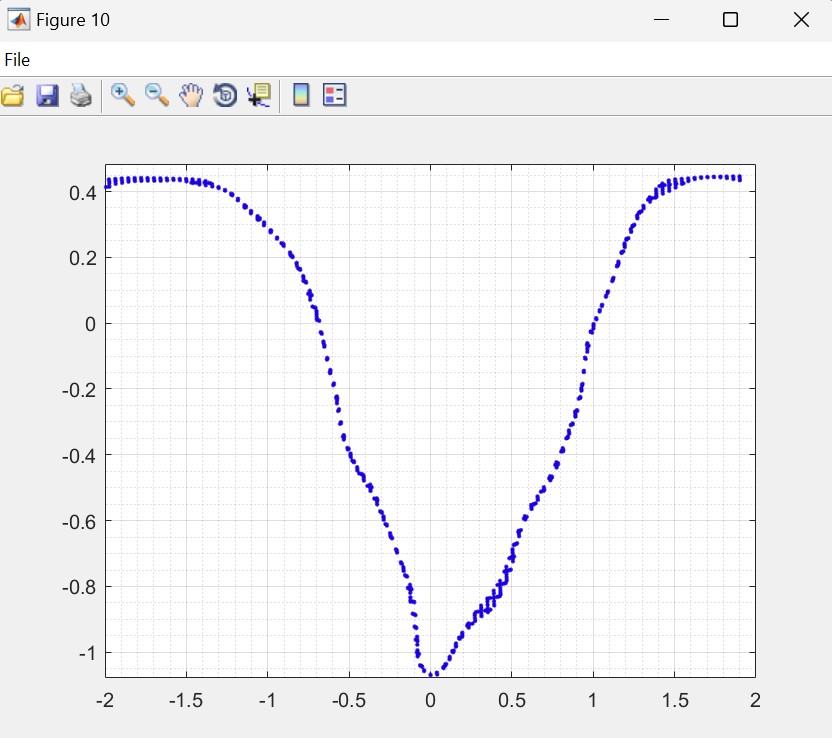
Task: Save the figure with floppy disk icon
Action: [47, 96]
